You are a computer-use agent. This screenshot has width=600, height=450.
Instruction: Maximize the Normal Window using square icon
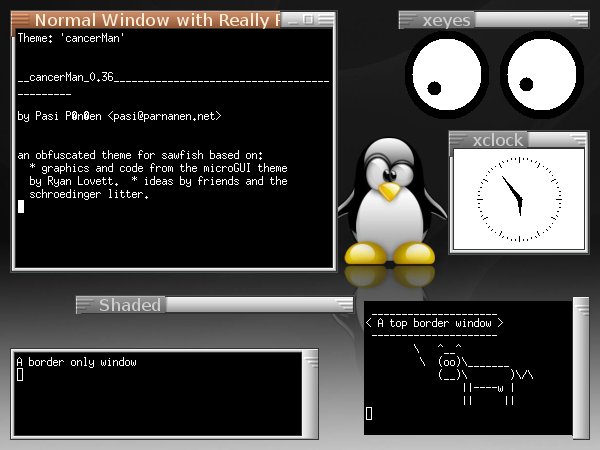coord(308,19)
